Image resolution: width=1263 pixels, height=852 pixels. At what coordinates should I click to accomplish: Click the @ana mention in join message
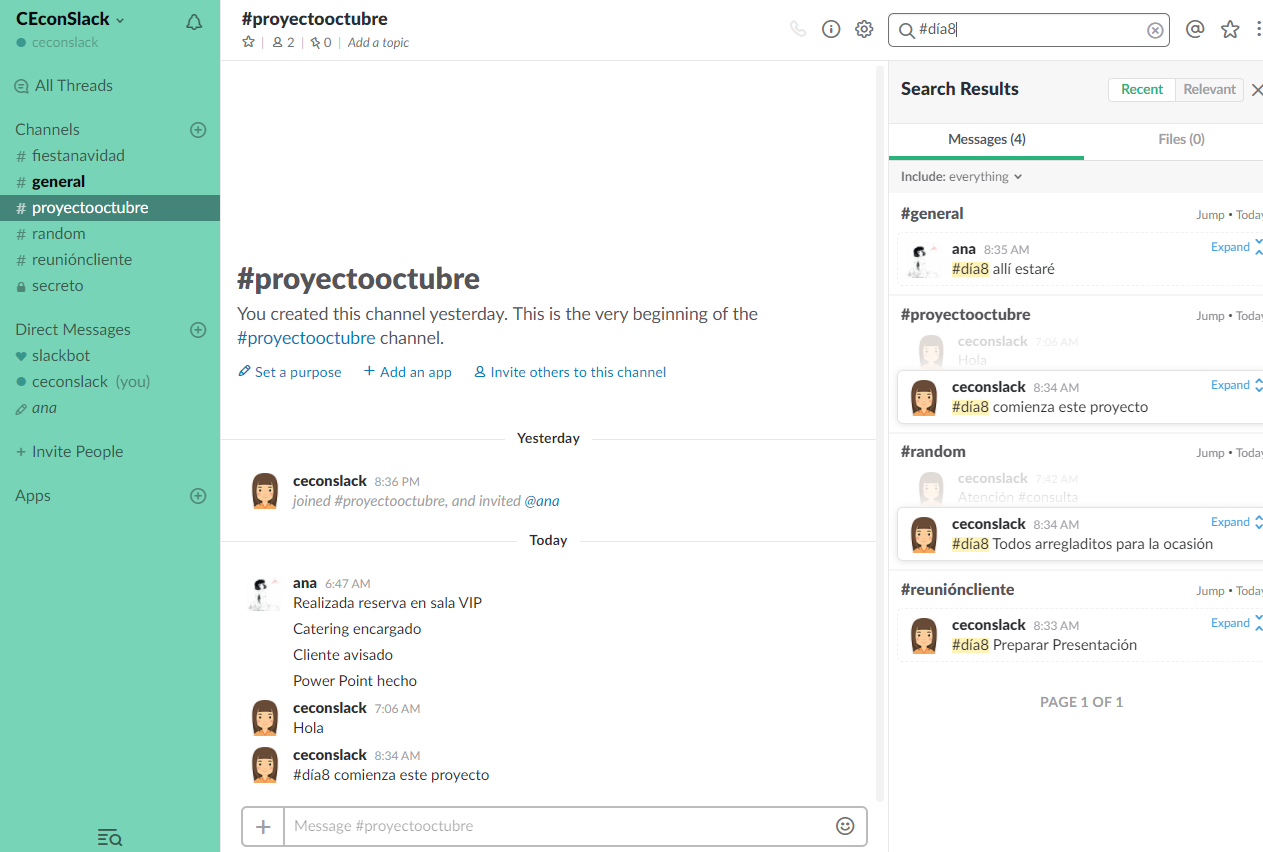tap(542, 501)
